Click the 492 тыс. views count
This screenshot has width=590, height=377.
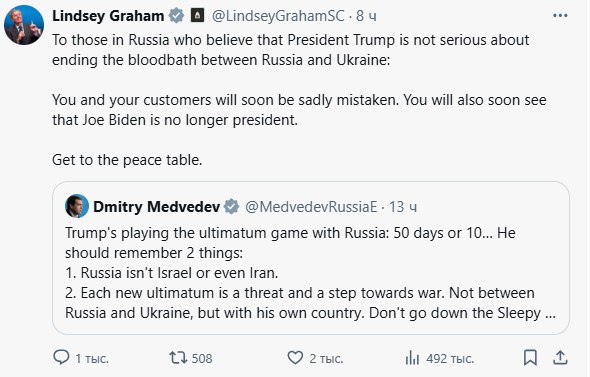450,358
